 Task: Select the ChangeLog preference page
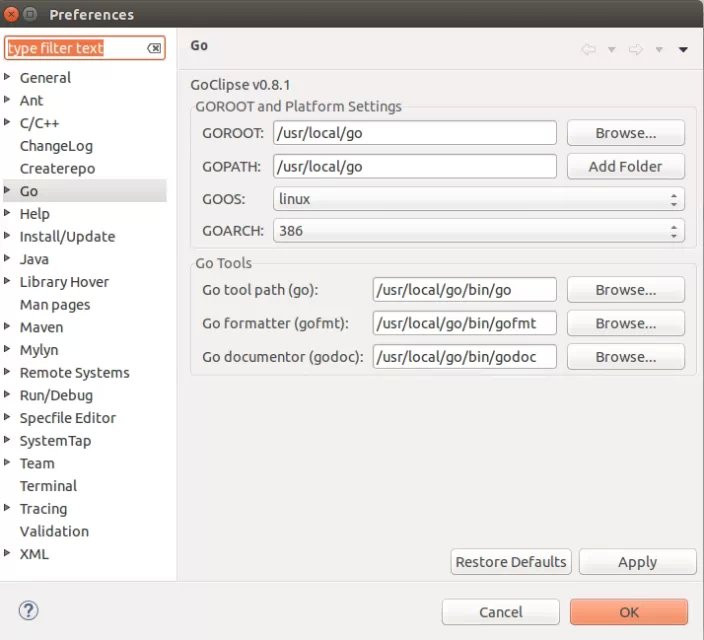coord(57,146)
